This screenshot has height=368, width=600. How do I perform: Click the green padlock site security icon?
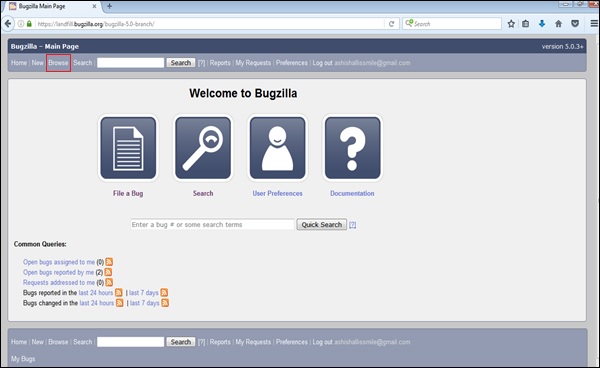29,24
